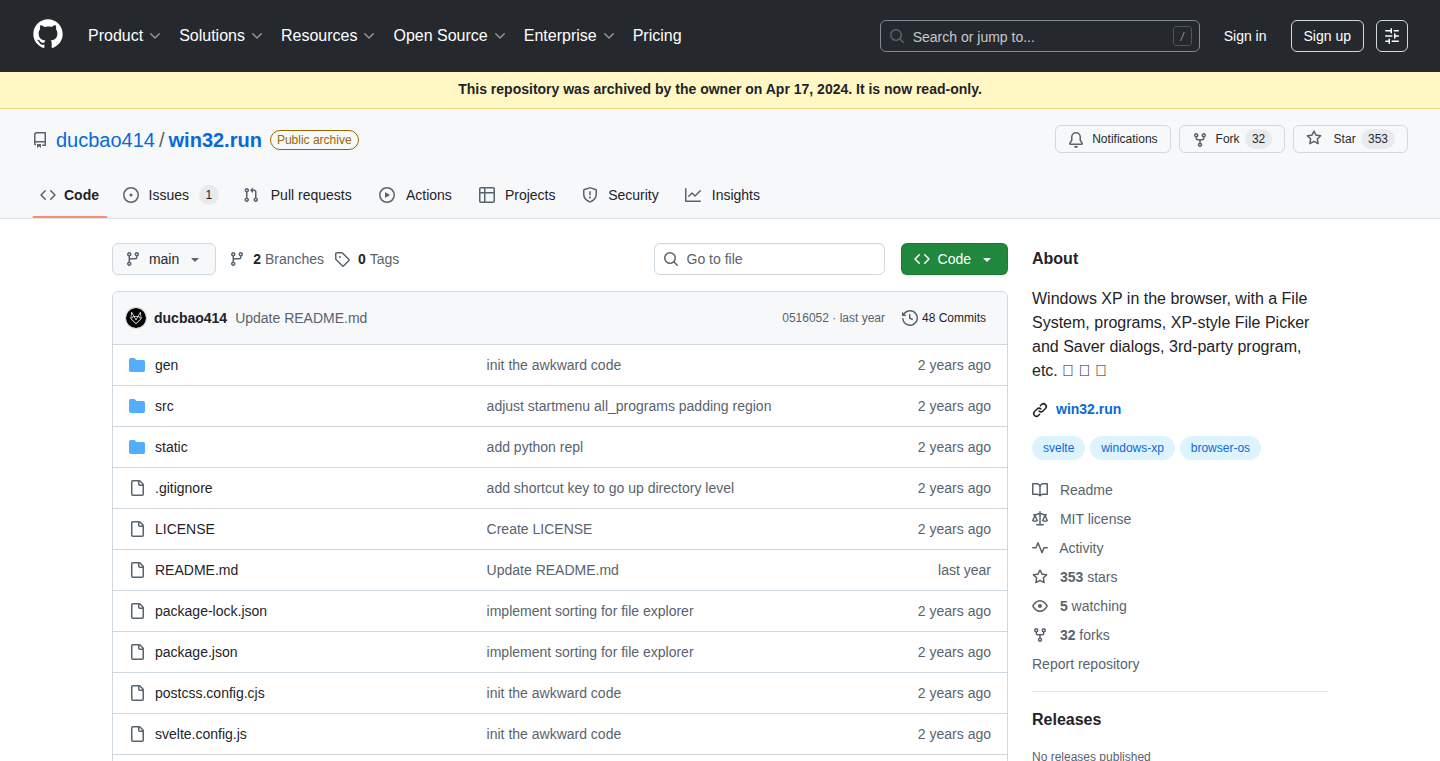
Task: Click the book icon beside Readme
Action: coord(1040,490)
